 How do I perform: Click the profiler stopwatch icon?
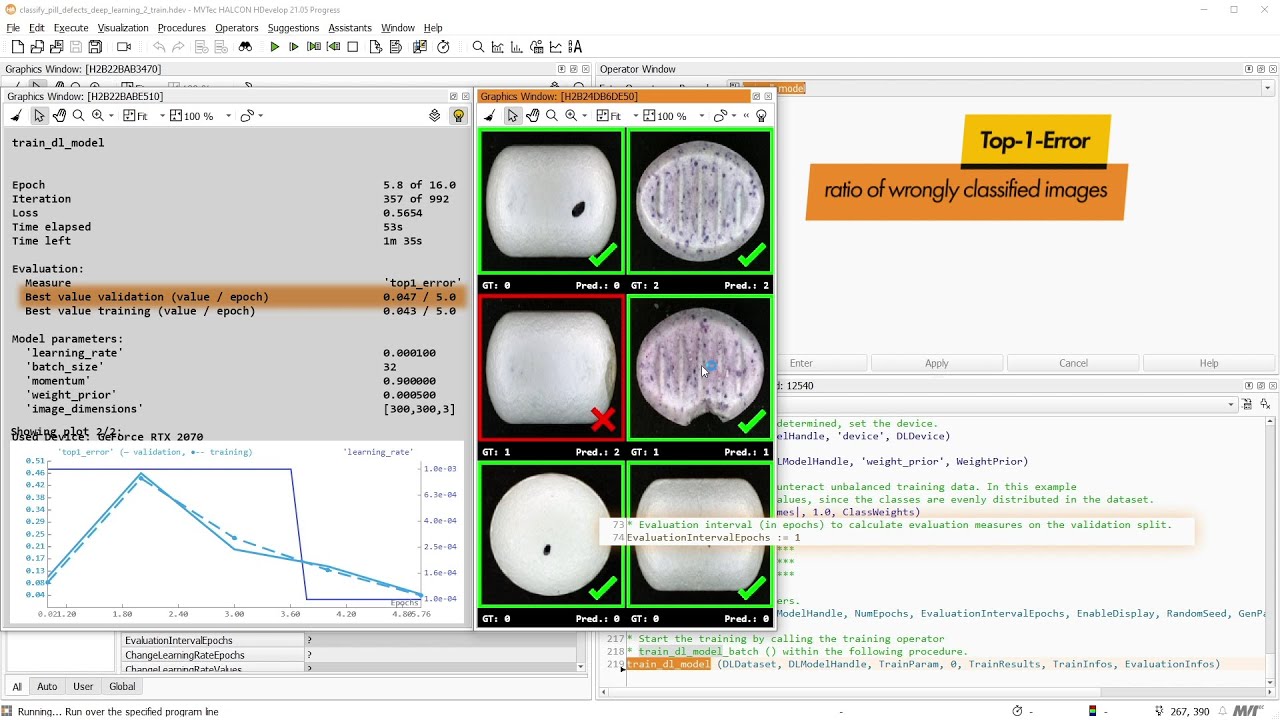pyautogui.click(x=444, y=47)
